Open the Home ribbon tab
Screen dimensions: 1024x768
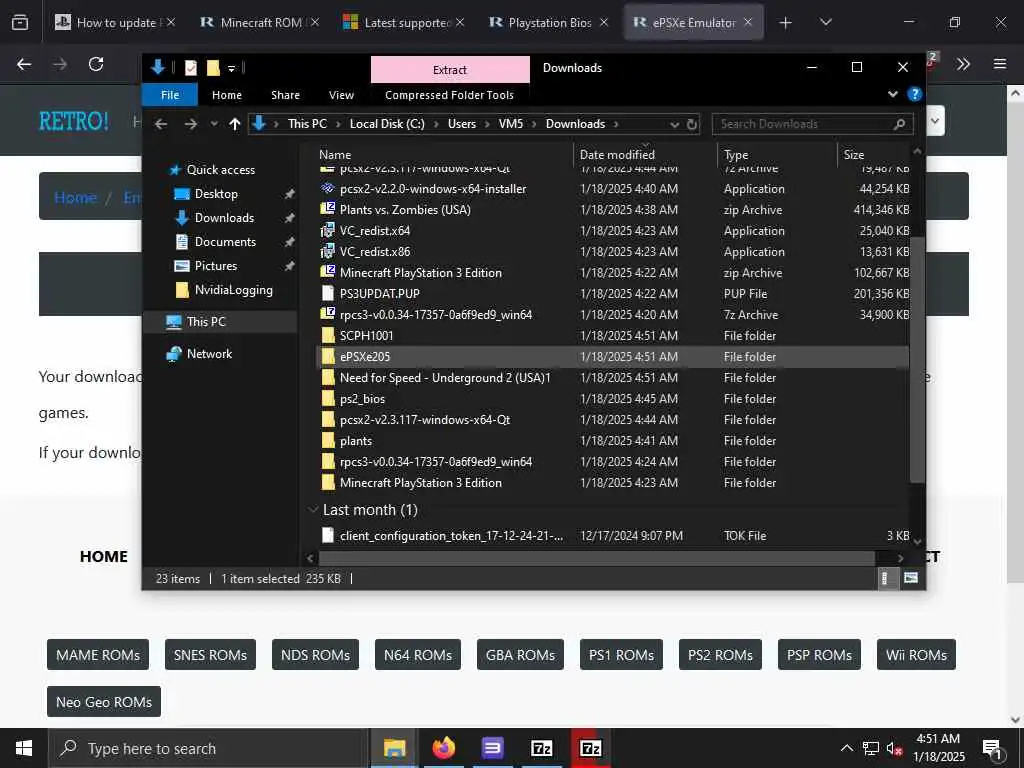click(227, 95)
